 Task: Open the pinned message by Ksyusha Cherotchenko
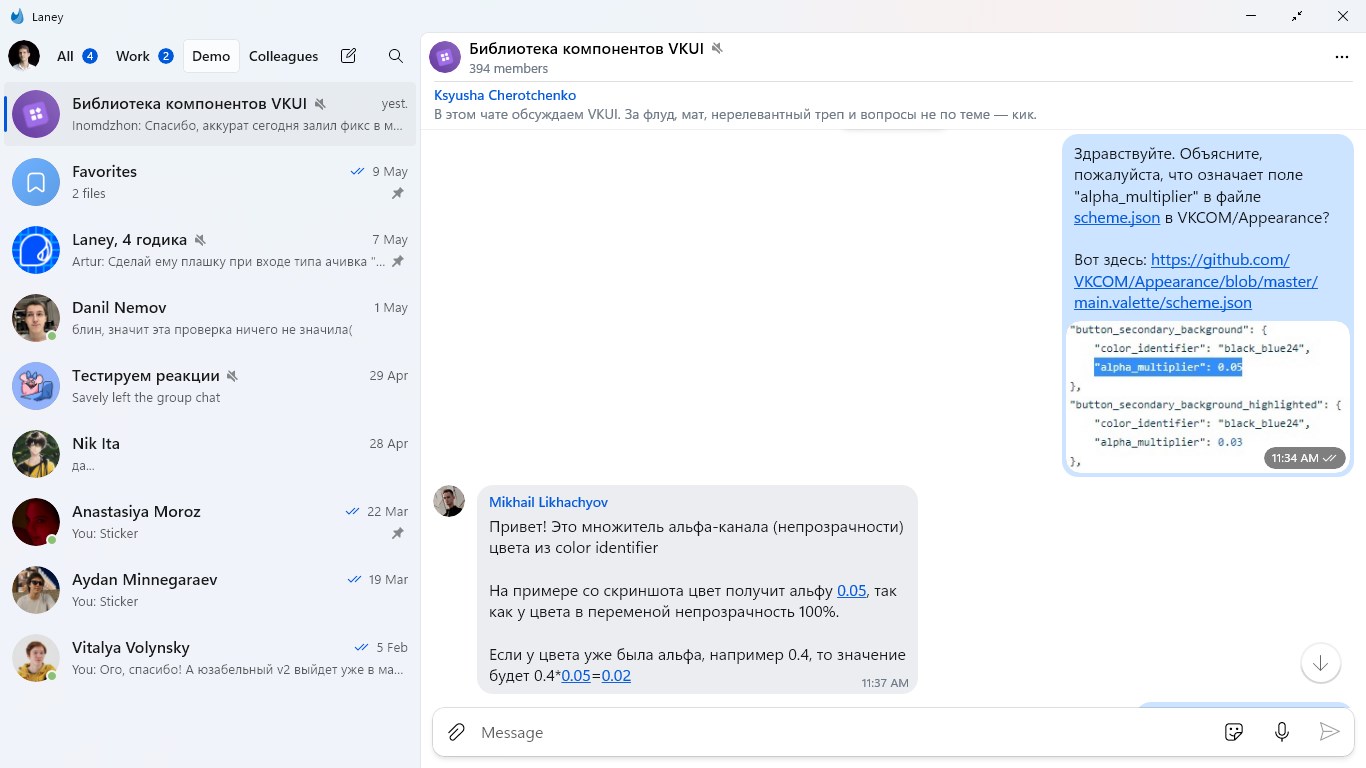pos(893,105)
